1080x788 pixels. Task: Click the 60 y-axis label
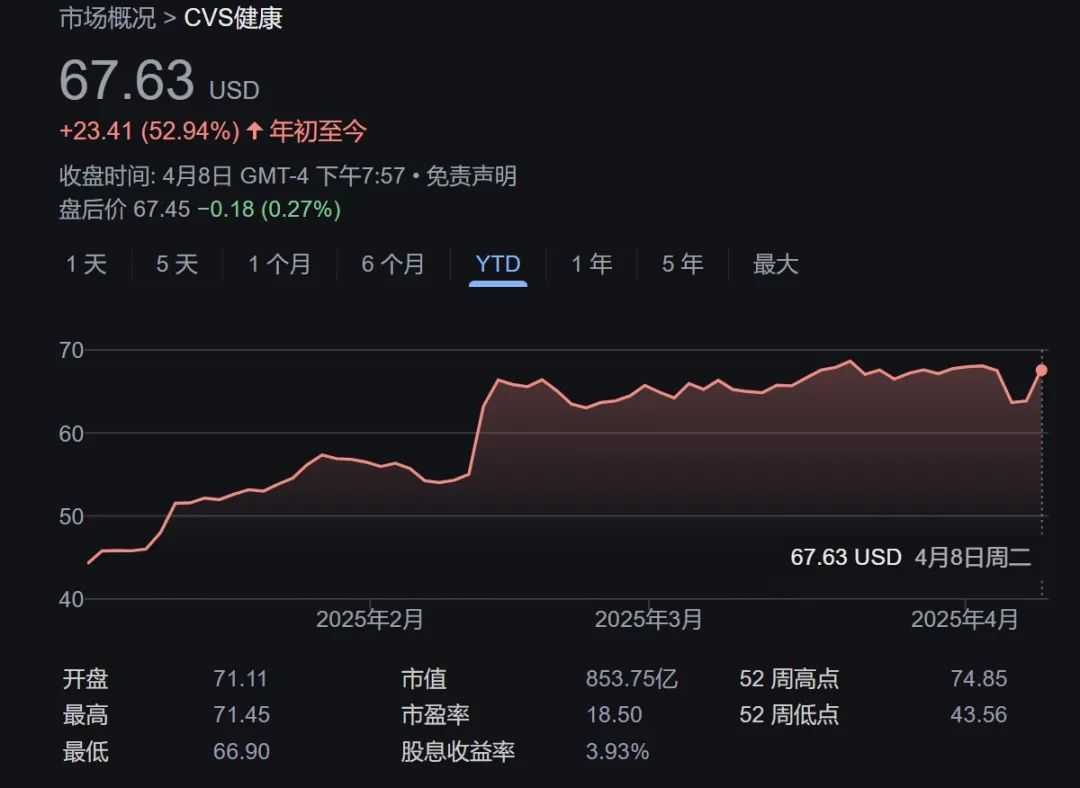(x=72, y=434)
